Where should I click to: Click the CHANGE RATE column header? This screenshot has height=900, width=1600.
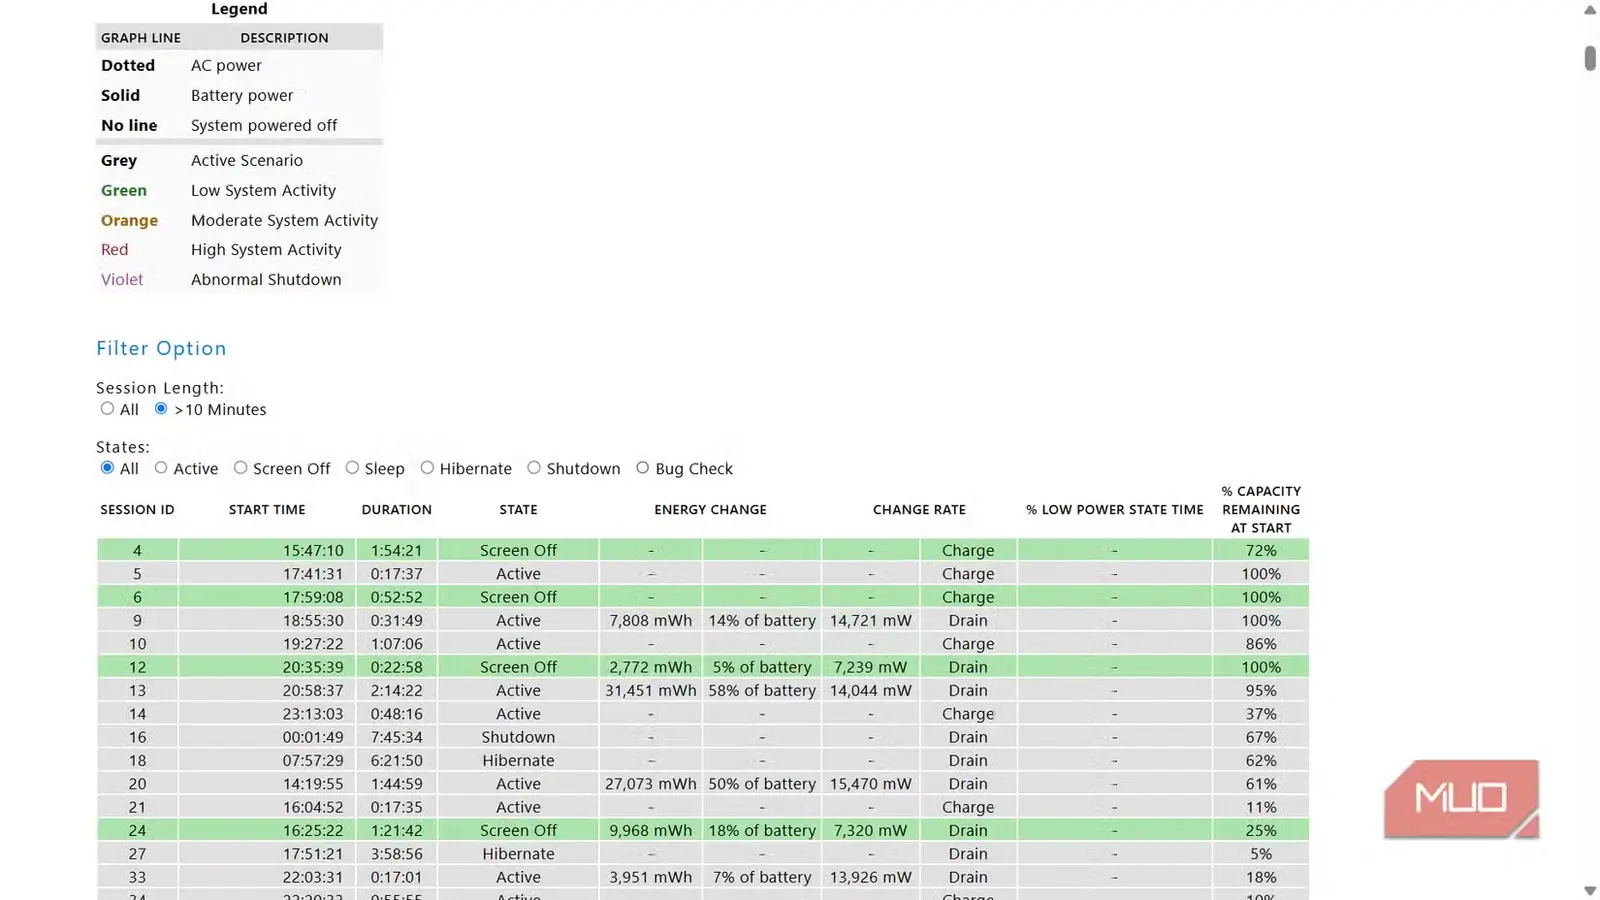pyautogui.click(x=919, y=510)
